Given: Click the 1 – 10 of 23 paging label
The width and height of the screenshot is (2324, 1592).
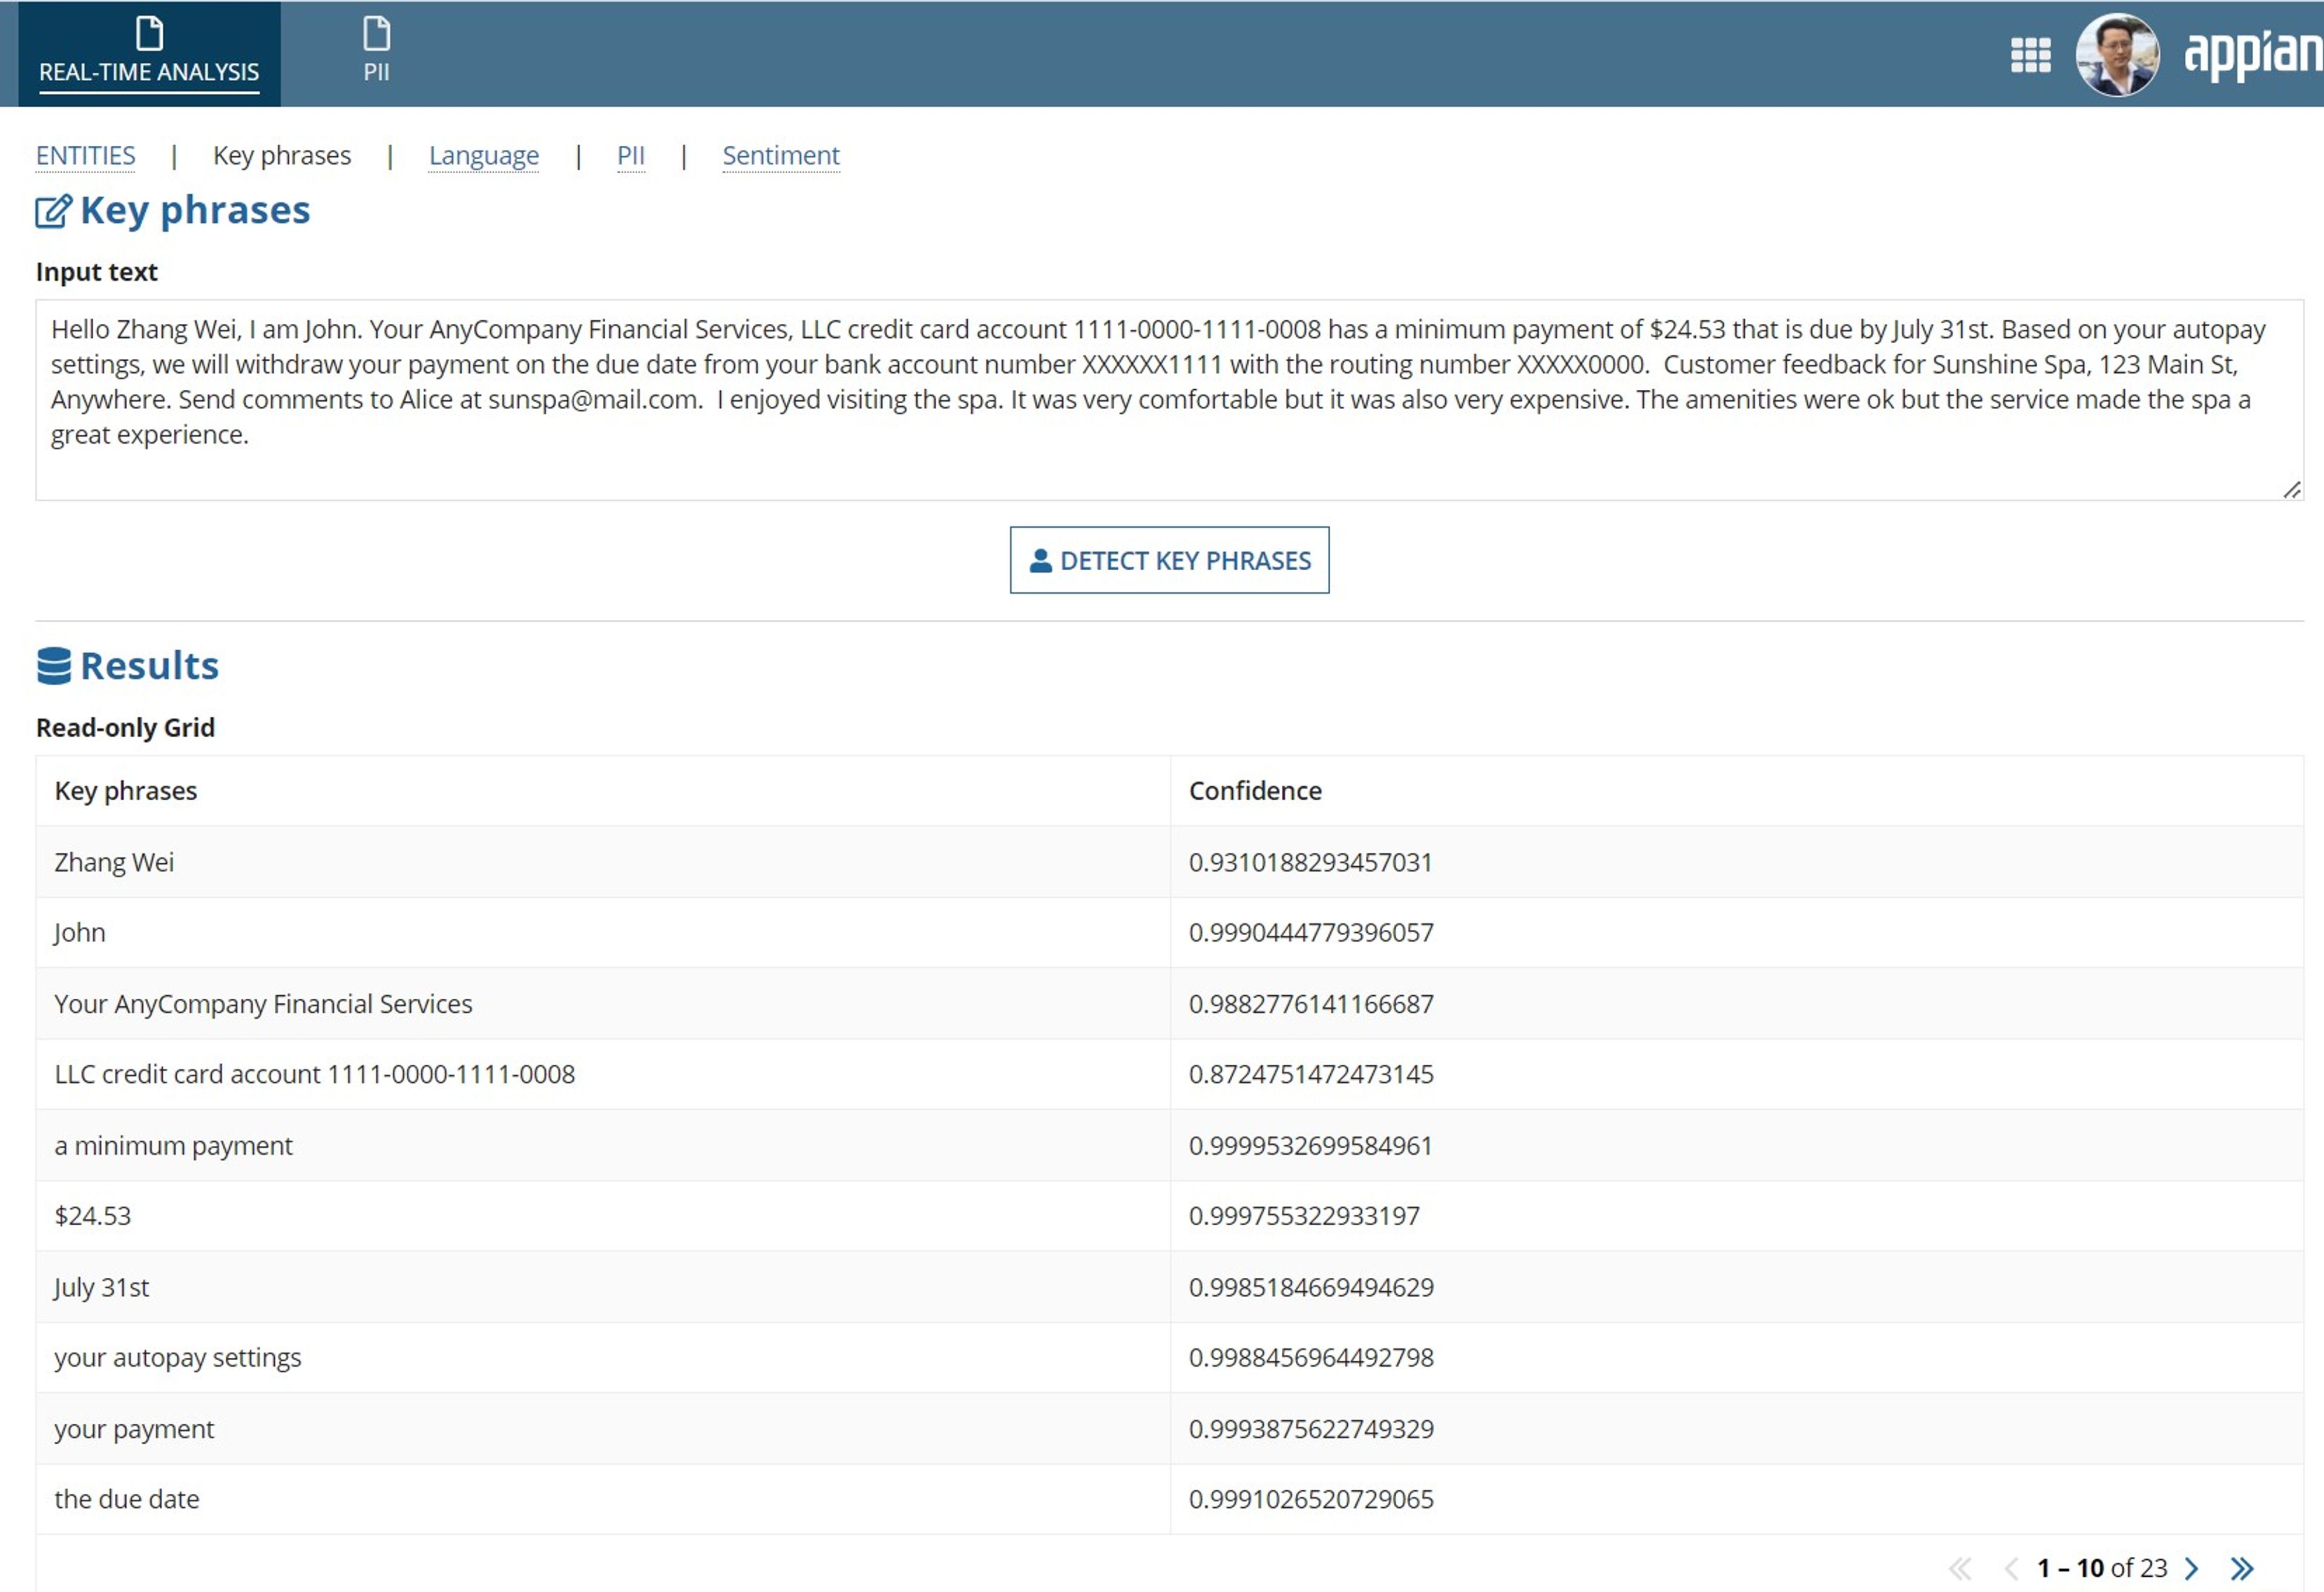Looking at the screenshot, I should click(2102, 1568).
